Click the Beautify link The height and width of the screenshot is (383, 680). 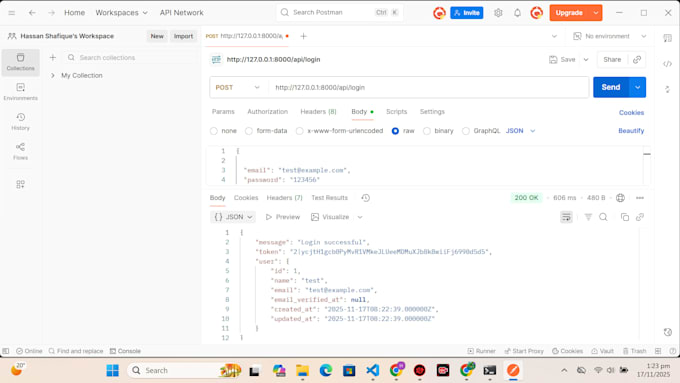[x=631, y=131]
